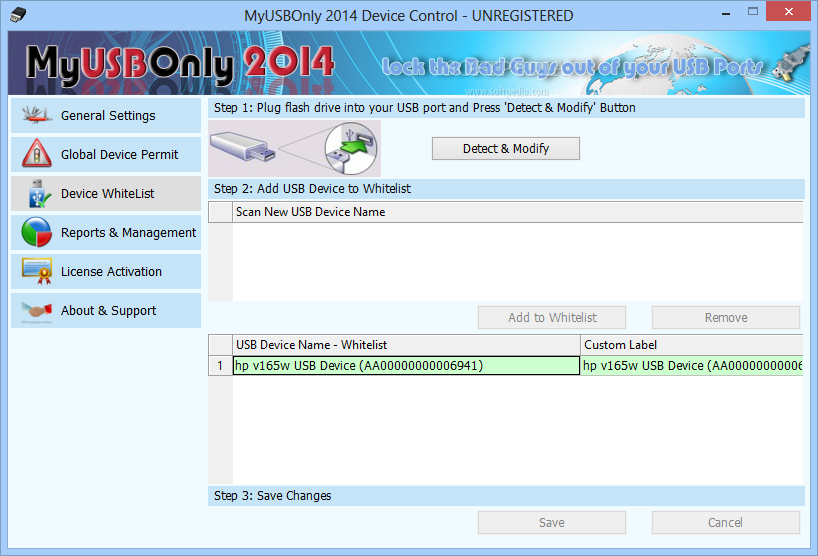Open About & Support
Viewport: 818px width, 556px height.
point(106,310)
